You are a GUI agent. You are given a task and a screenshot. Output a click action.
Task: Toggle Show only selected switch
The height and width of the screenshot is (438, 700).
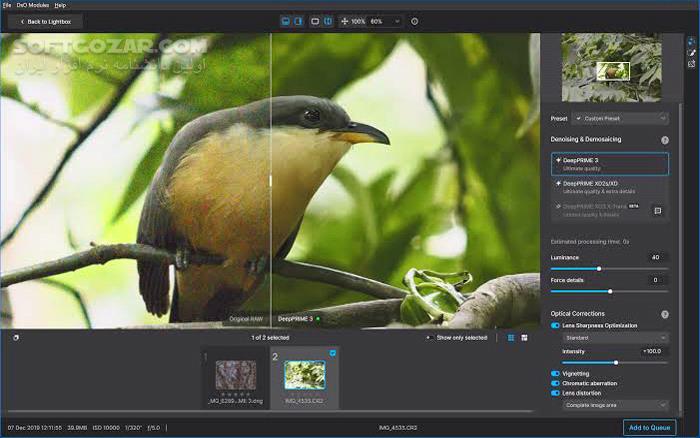(428, 338)
